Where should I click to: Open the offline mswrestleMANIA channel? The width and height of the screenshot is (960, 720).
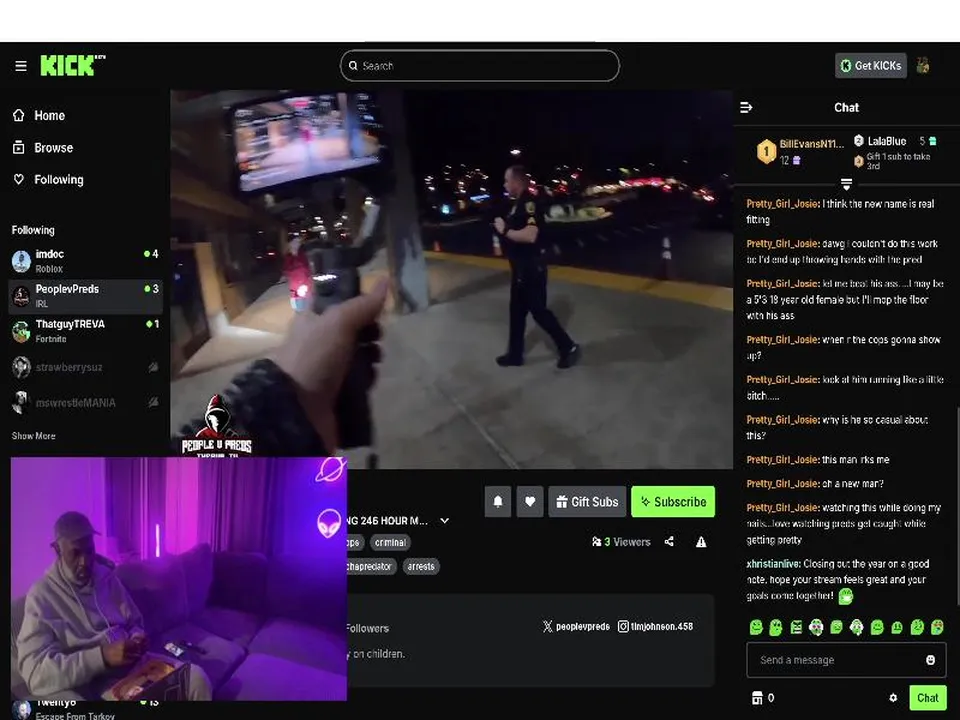pyautogui.click(x=85, y=402)
